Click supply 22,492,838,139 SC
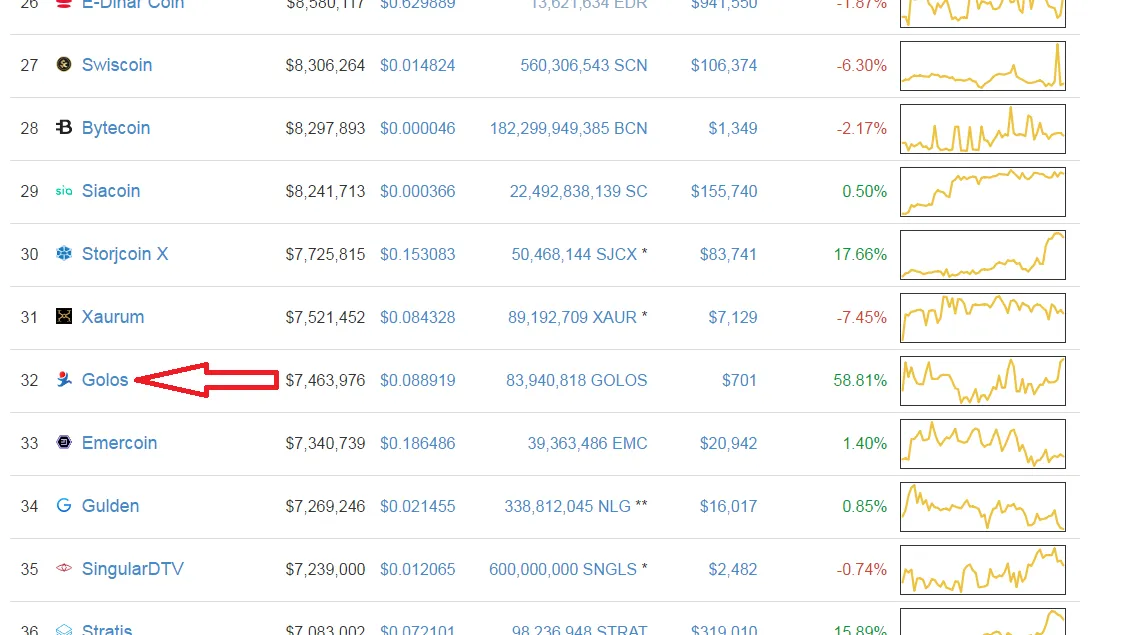This screenshot has width=1129, height=635. coord(579,192)
